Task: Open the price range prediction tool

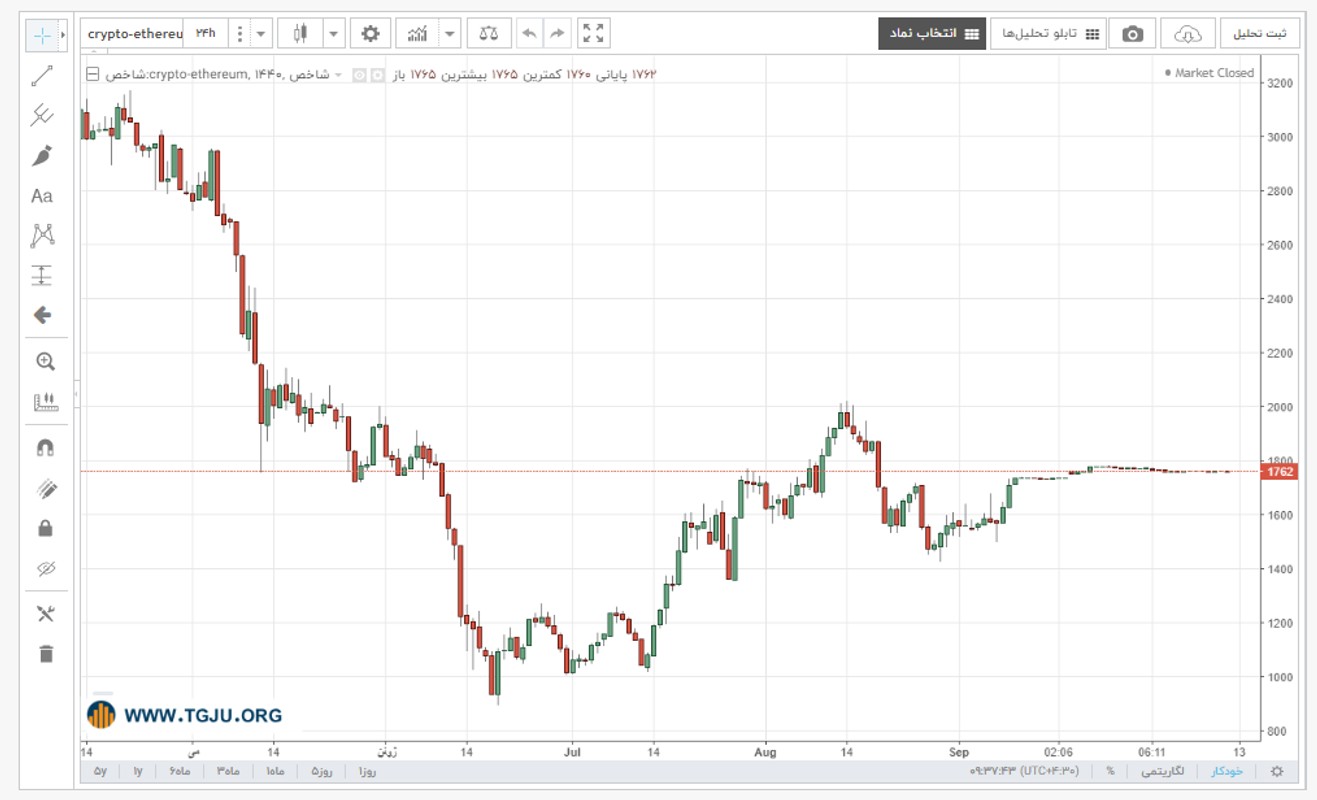Action: [x=42, y=275]
